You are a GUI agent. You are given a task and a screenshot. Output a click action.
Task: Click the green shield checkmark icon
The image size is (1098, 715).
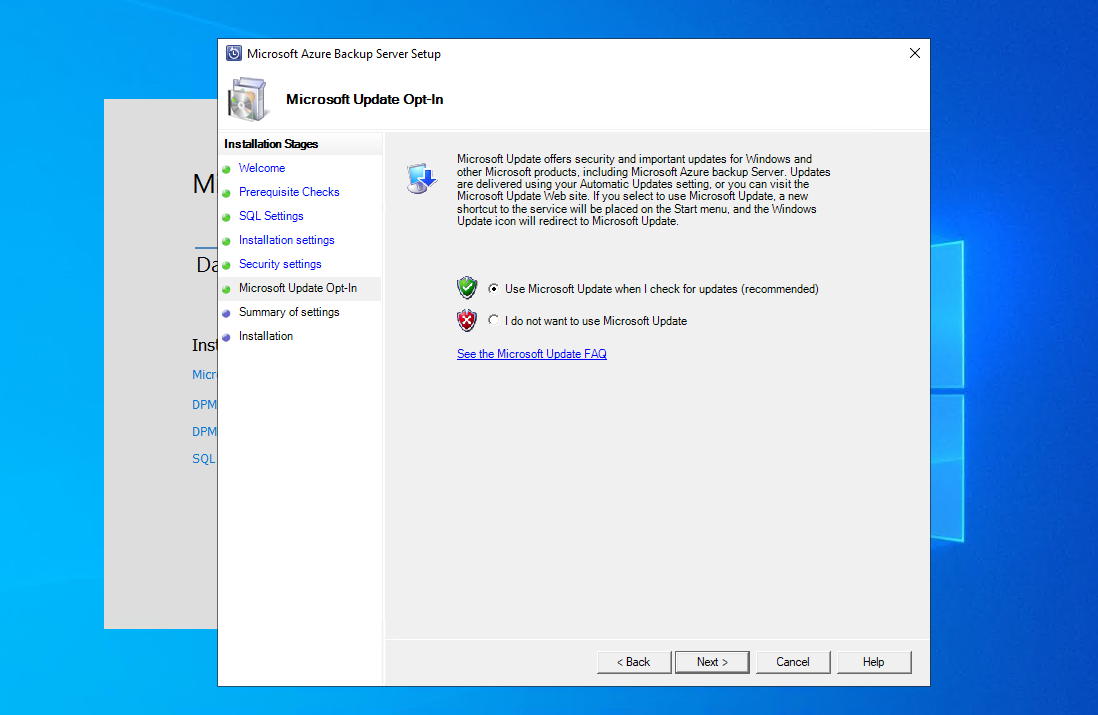(467, 288)
